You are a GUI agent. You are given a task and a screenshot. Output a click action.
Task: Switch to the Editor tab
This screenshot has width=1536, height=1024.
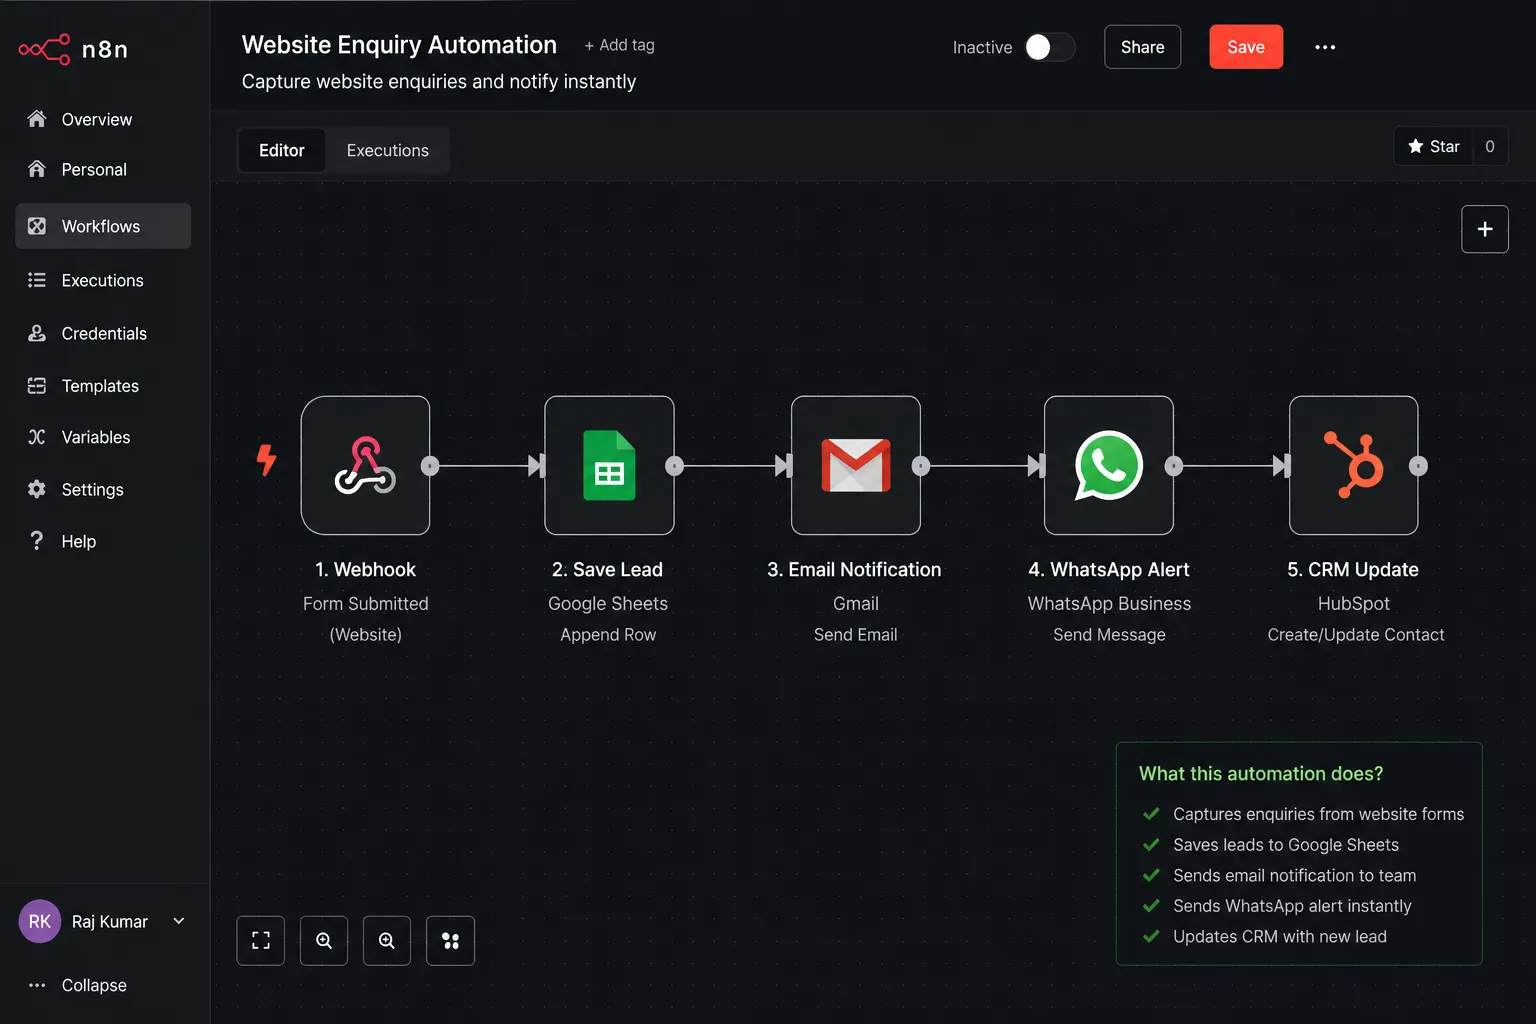(282, 150)
